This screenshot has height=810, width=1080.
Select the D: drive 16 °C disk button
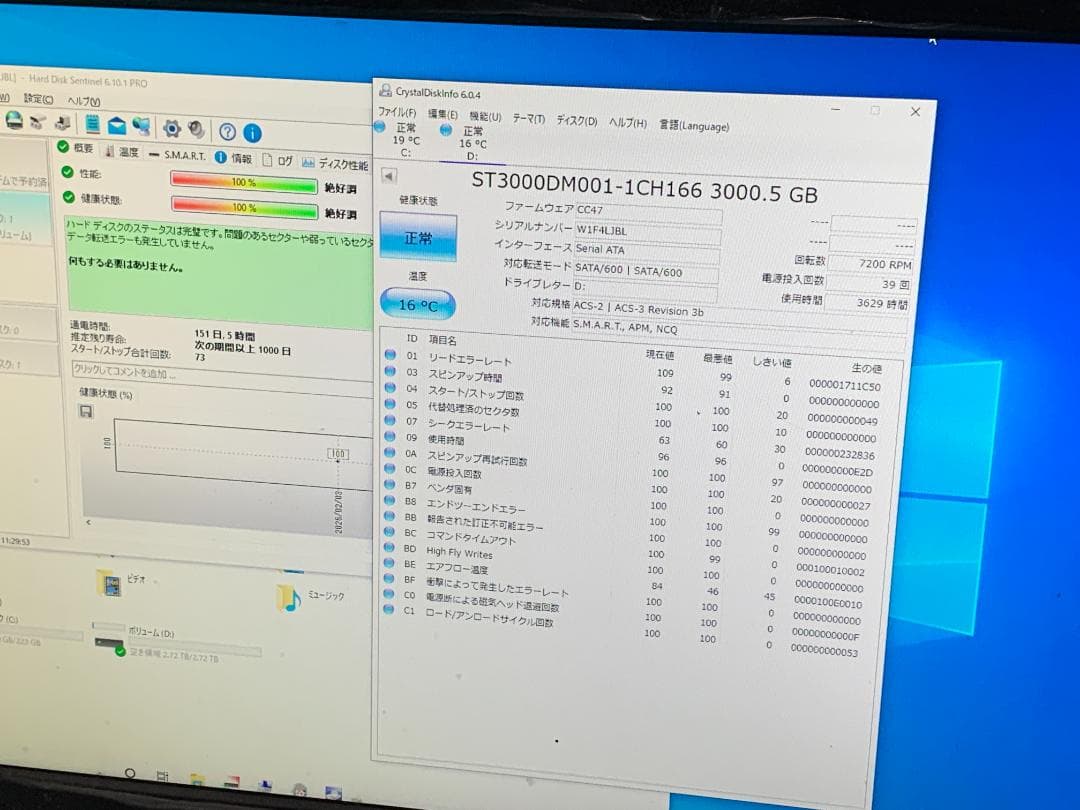coord(466,143)
